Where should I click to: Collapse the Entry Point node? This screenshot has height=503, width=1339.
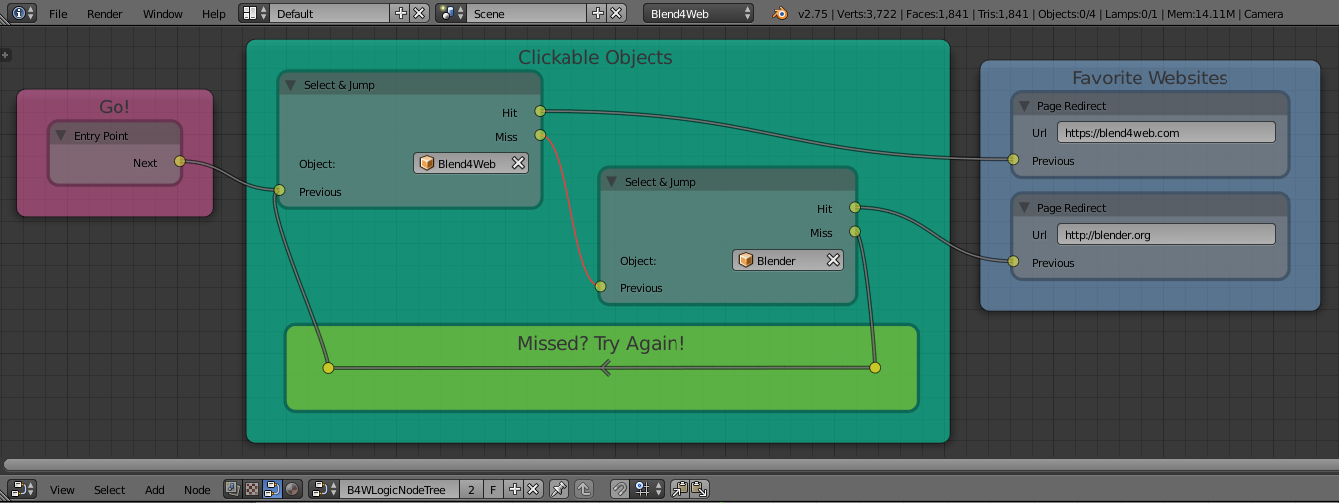pos(61,135)
